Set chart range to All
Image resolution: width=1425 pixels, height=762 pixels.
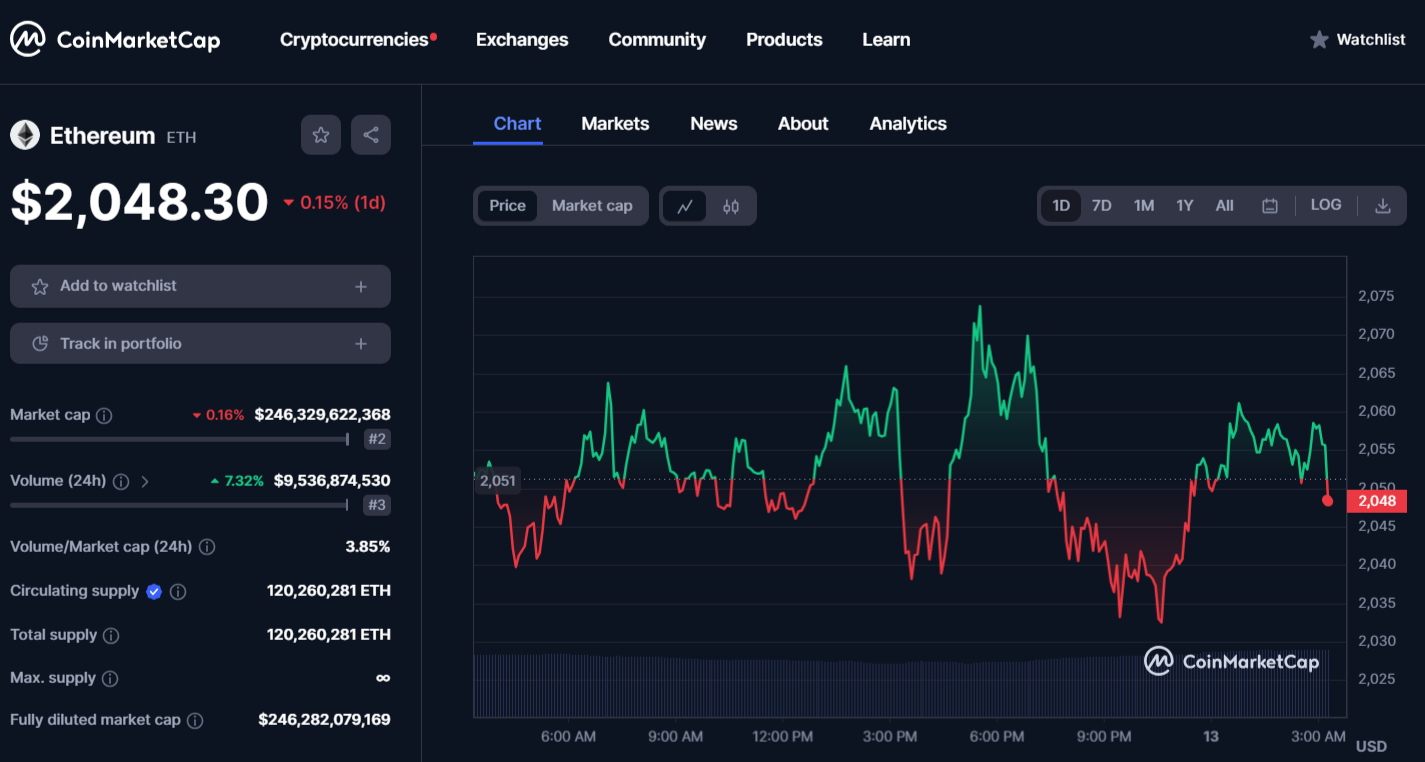tap(1225, 206)
